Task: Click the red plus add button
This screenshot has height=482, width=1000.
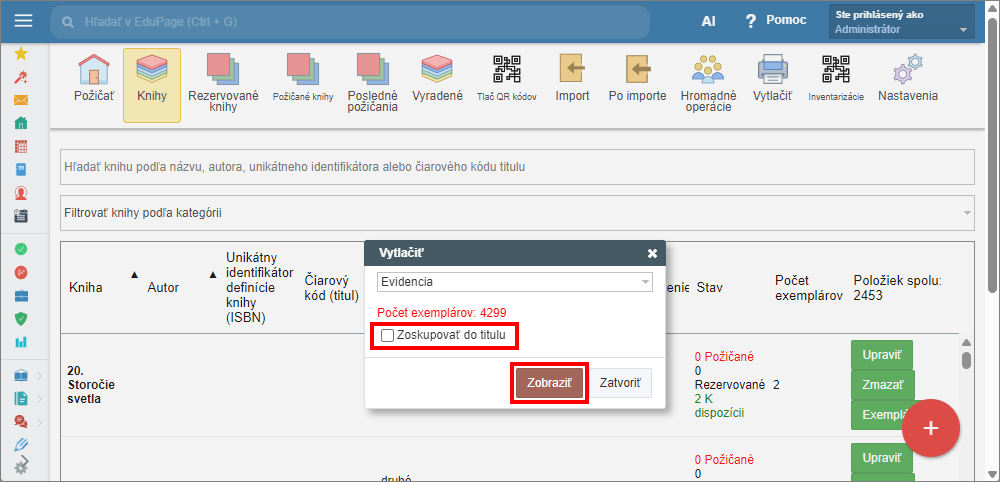Action: point(930,428)
